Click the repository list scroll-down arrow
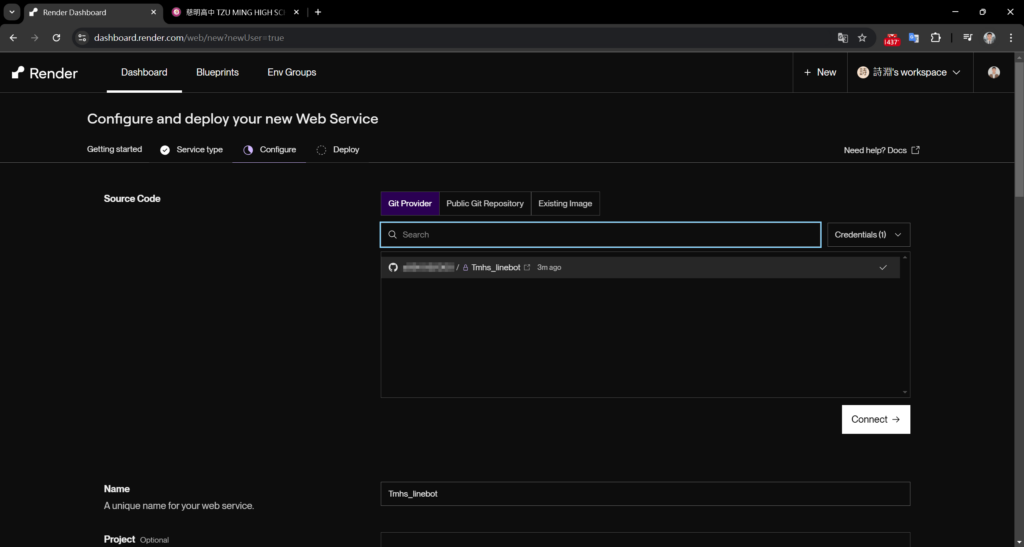This screenshot has width=1024, height=547. click(x=904, y=392)
